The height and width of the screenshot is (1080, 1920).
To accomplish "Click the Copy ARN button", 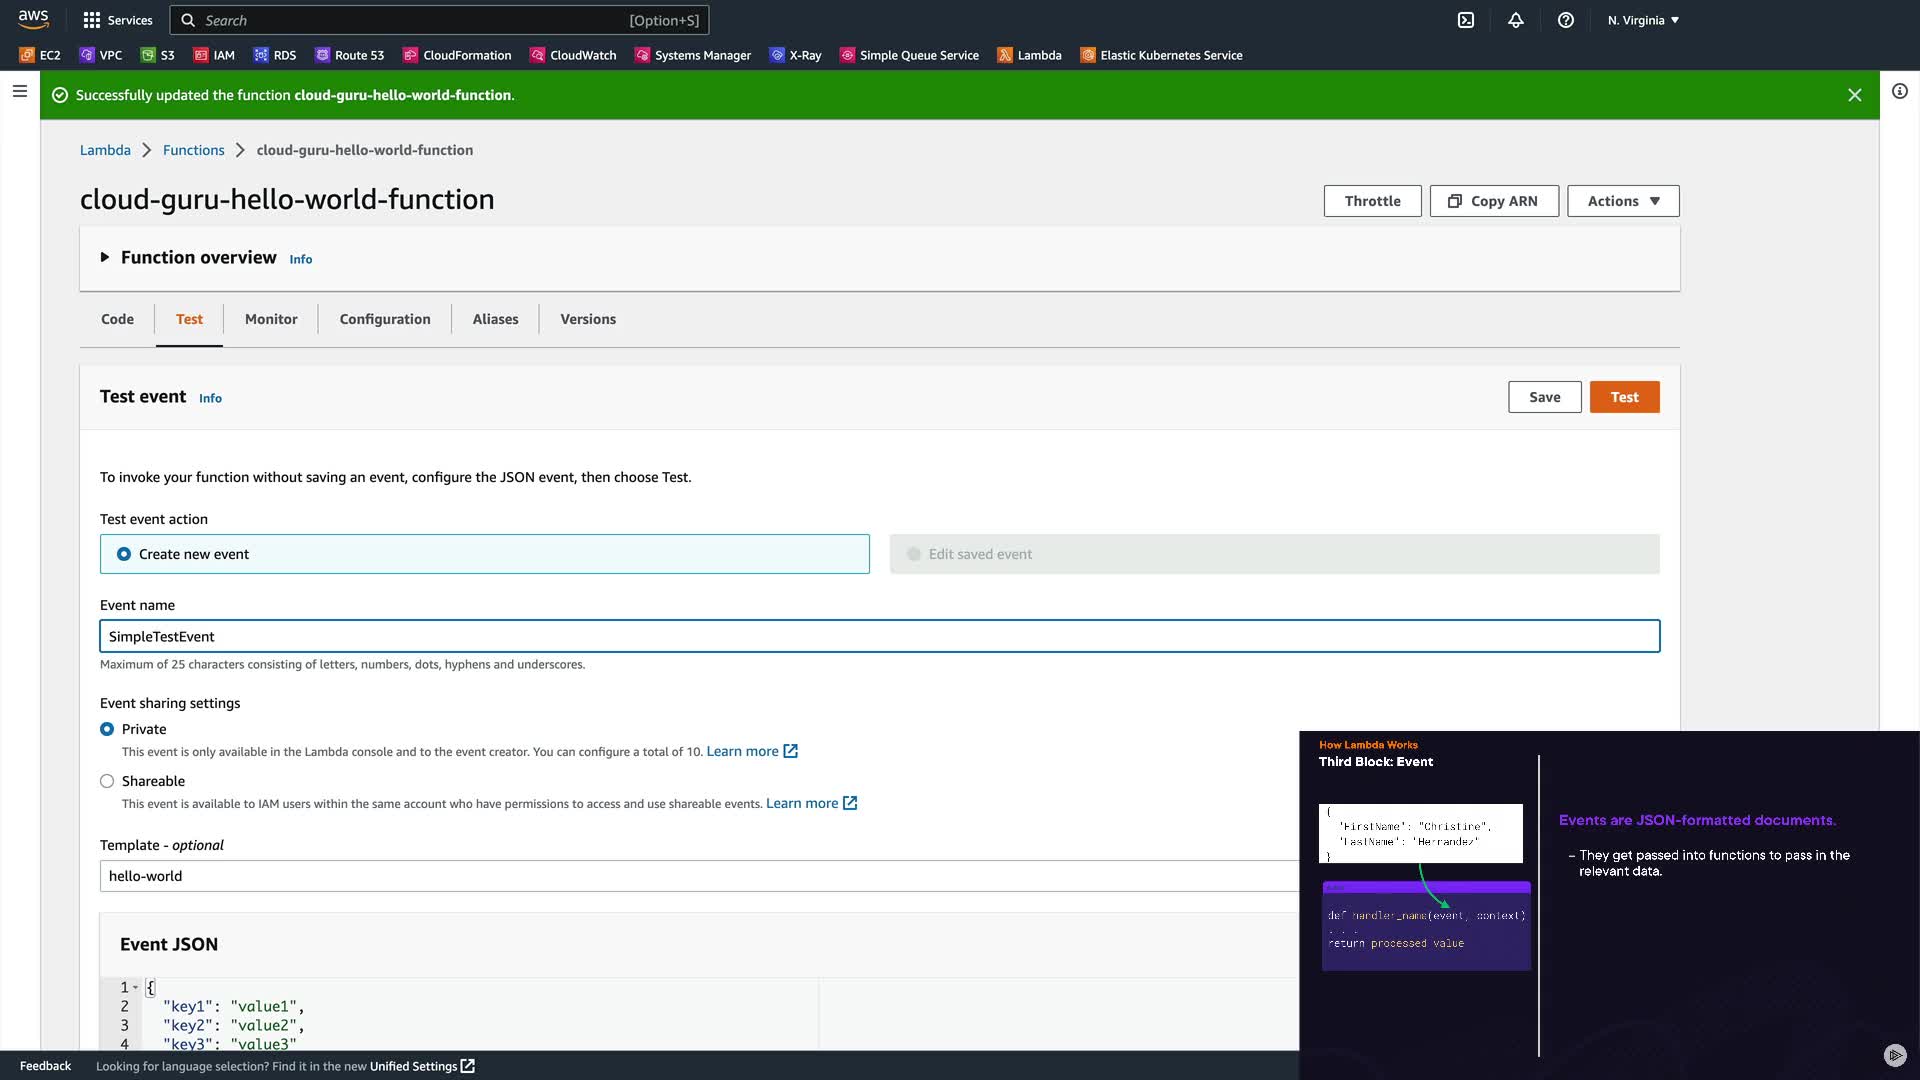I will pyautogui.click(x=1494, y=201).
